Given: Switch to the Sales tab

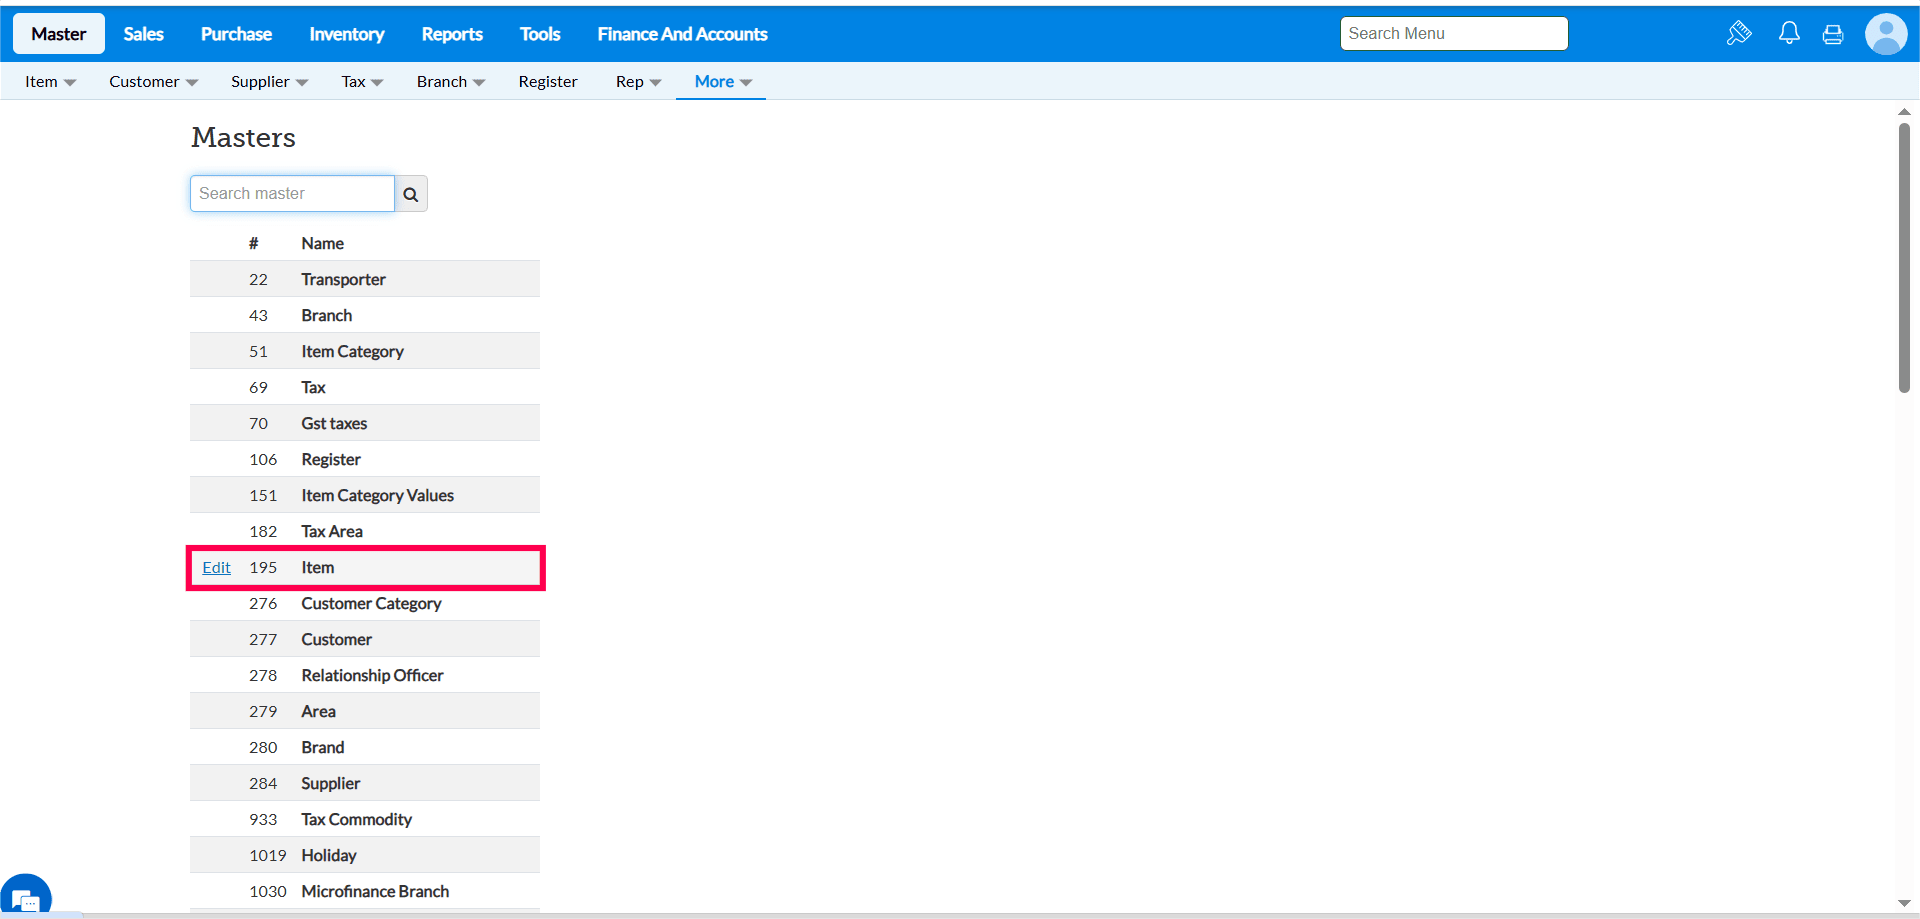Looking at the screenshot, I should pyautogui.click(x=144, y=34).
